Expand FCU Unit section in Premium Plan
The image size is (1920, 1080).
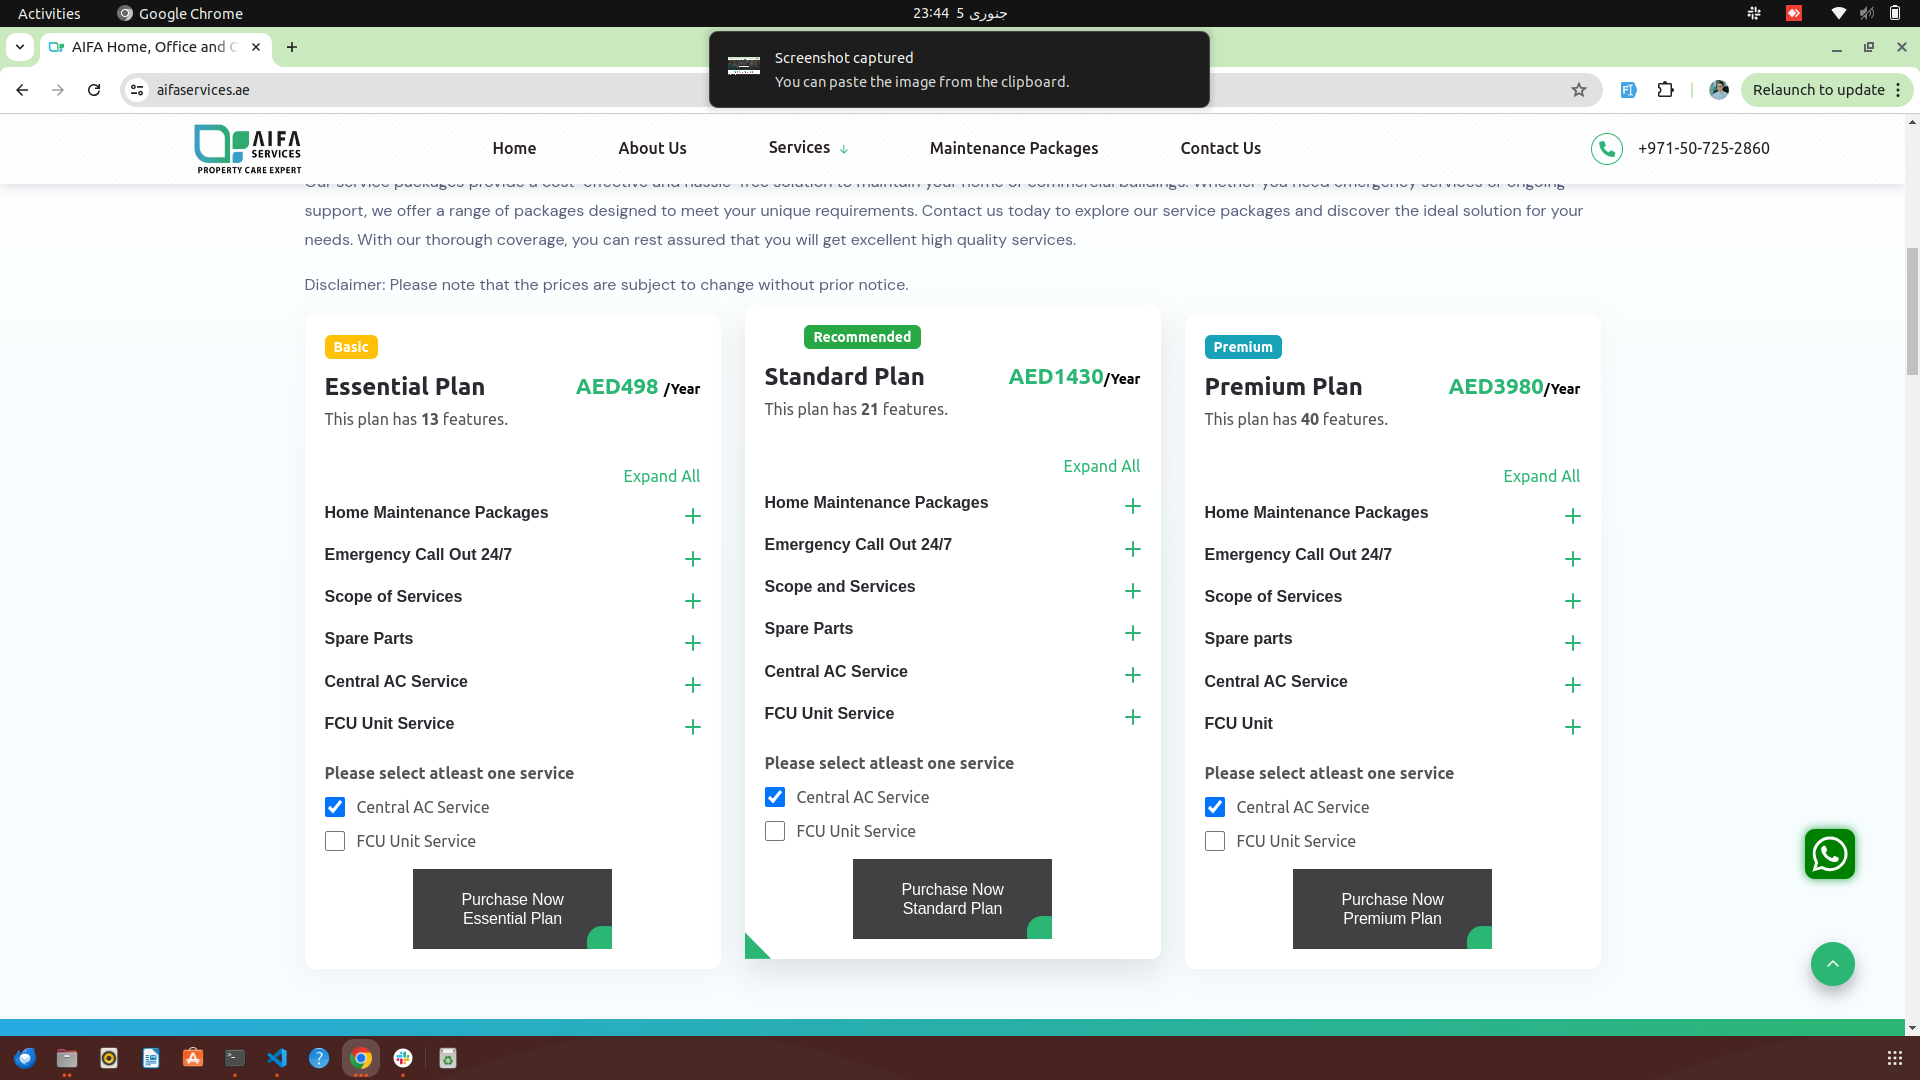(1572, 727)
